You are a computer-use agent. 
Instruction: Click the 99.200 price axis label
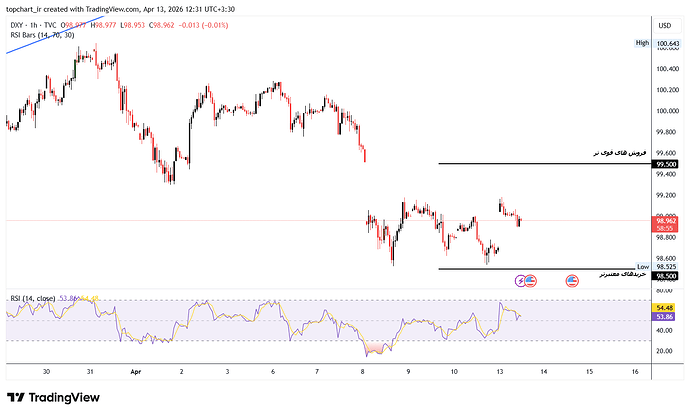tap(666, 195)
